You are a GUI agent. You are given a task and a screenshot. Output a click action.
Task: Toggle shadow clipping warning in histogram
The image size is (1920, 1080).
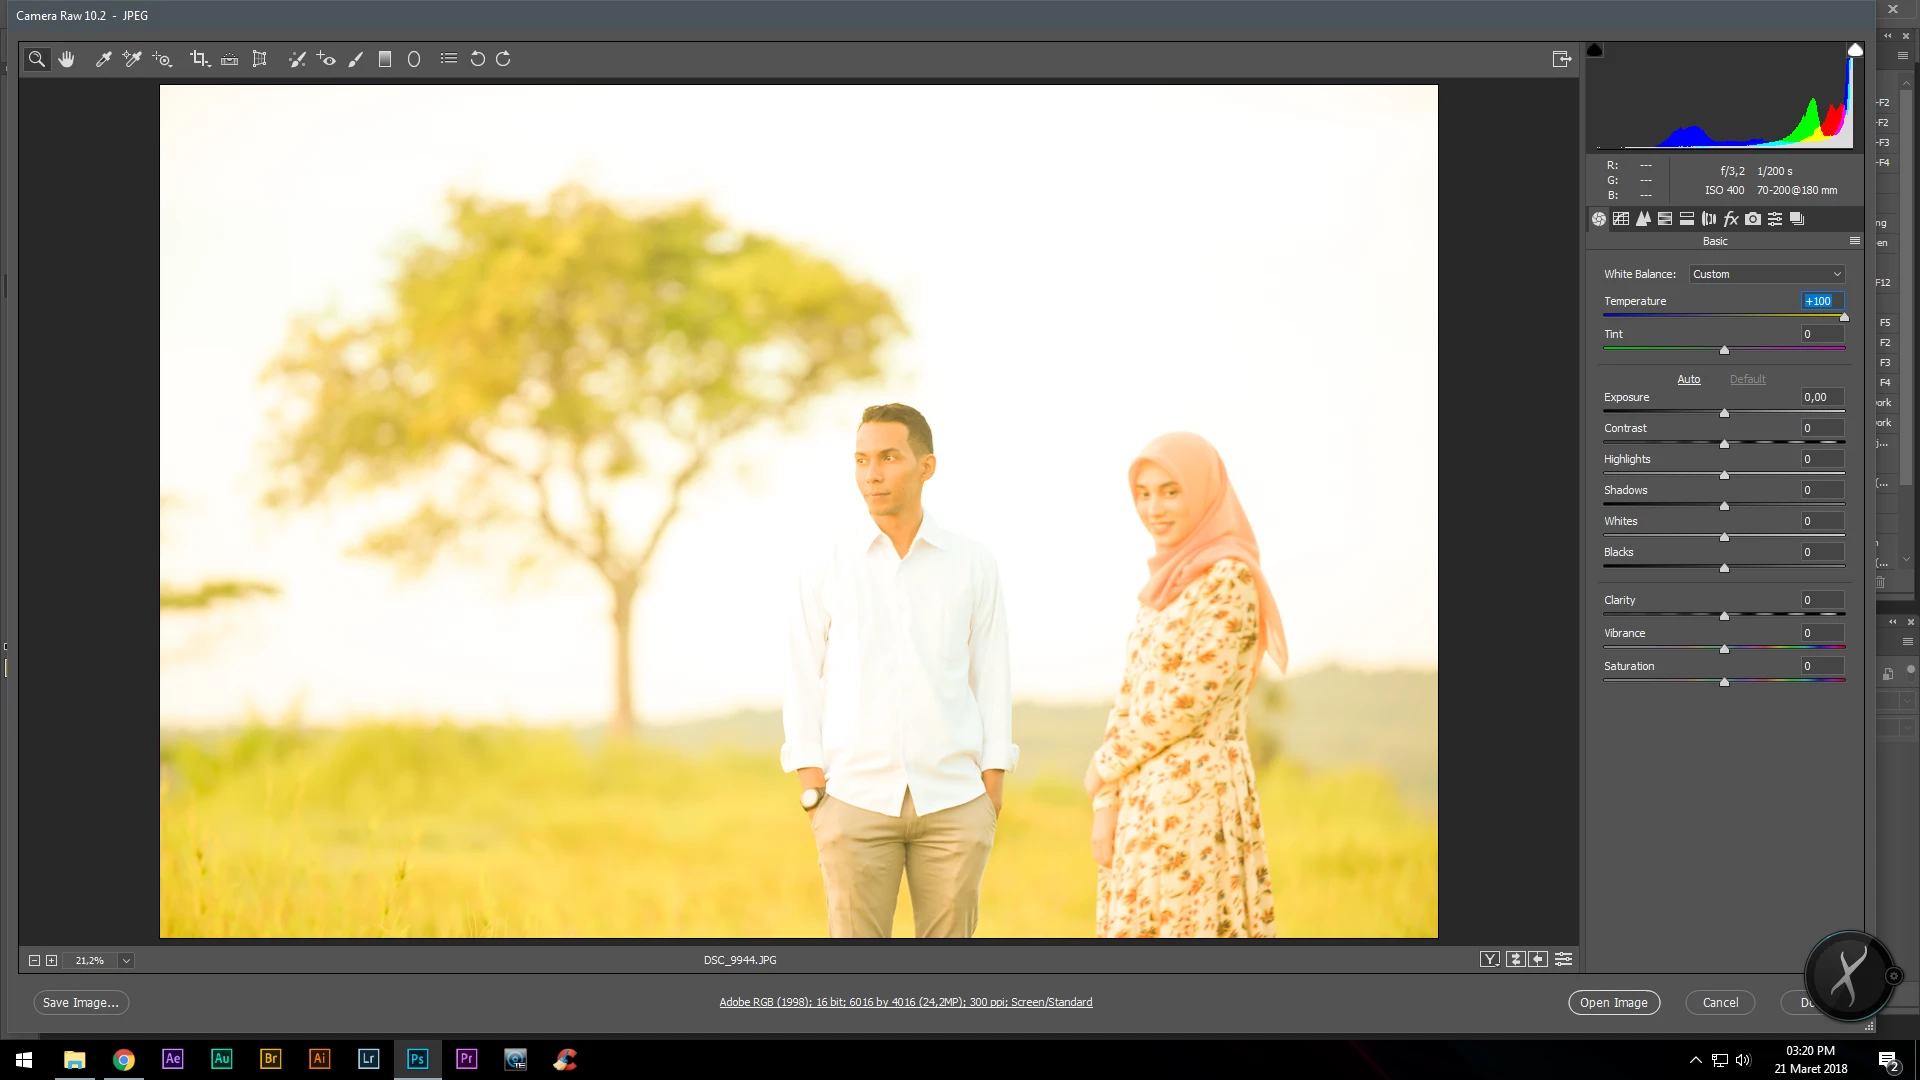(1595, 50)
